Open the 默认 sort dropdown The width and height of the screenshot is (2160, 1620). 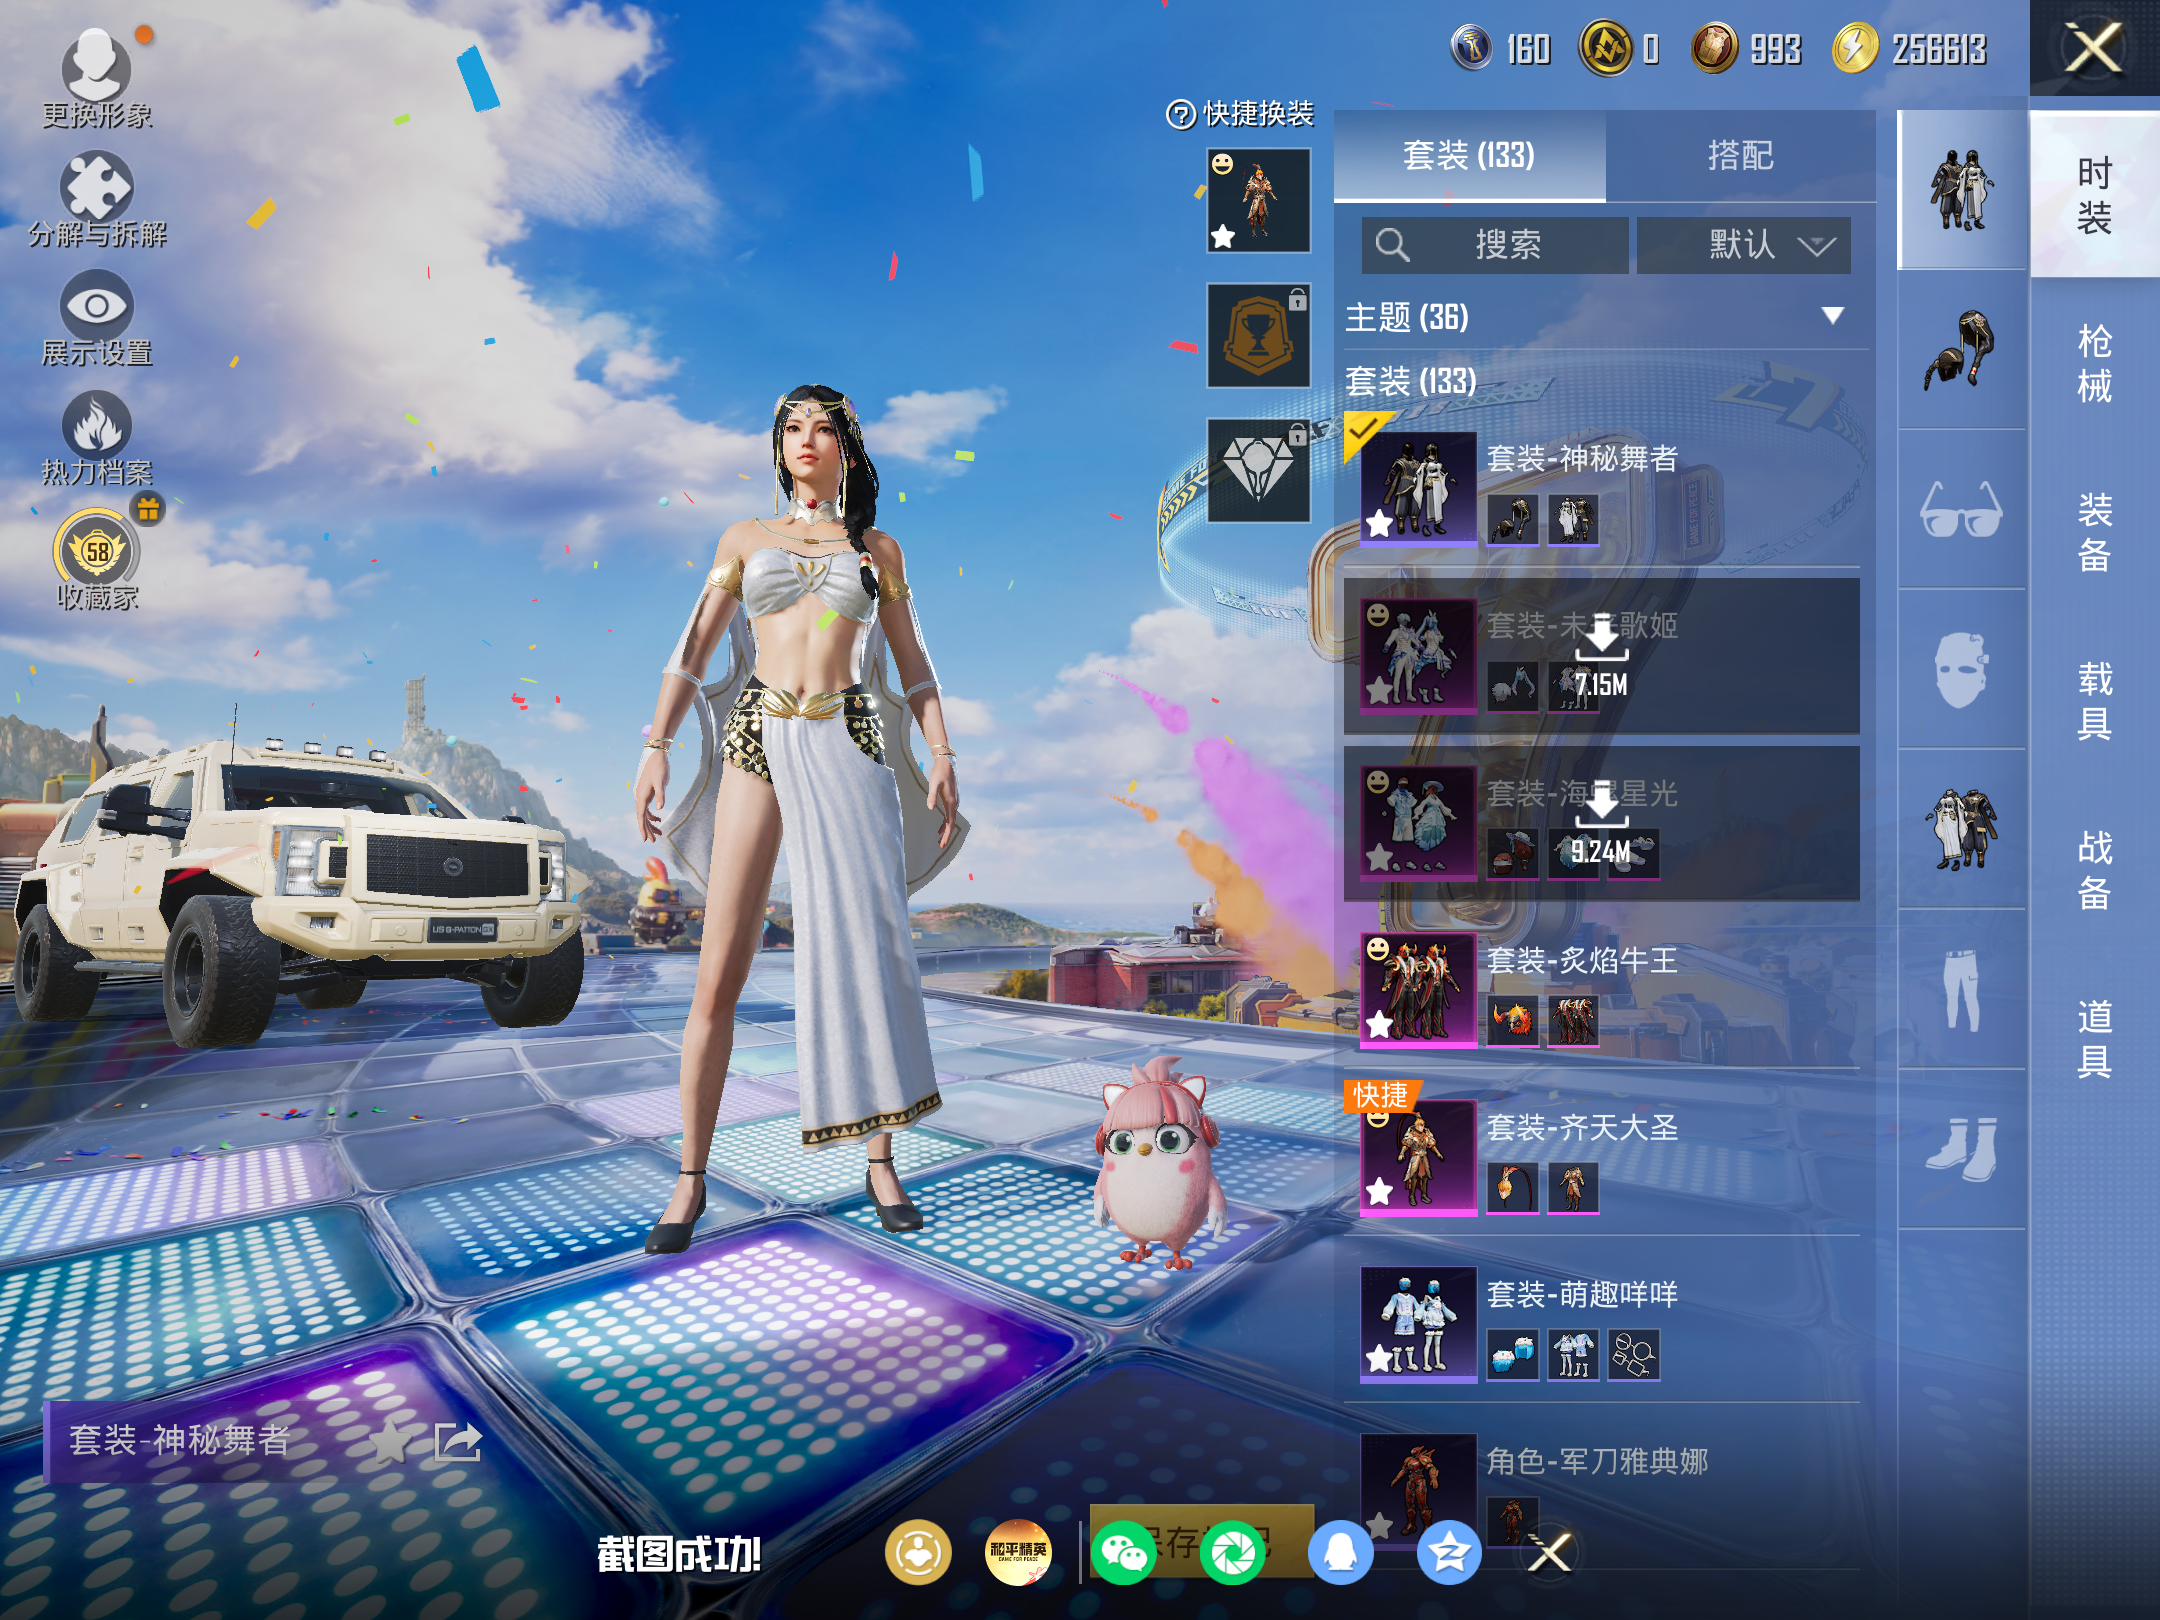click(x=1744, y=245)
